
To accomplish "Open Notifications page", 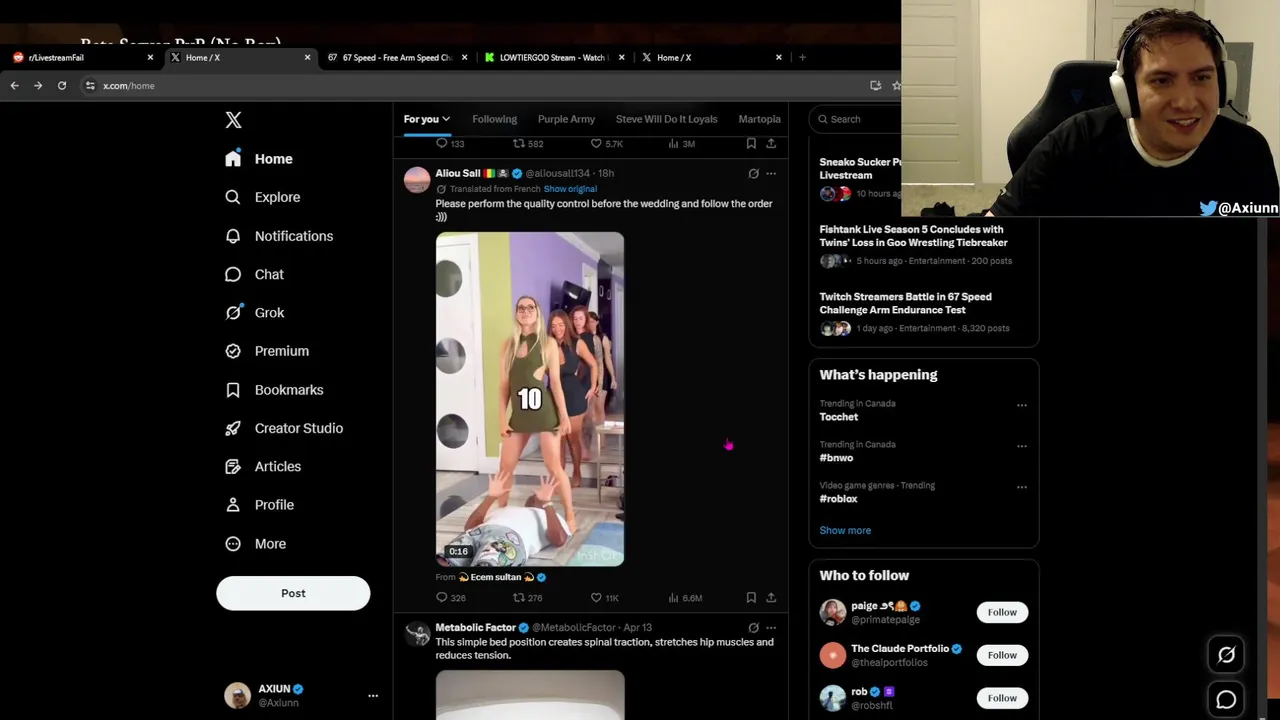I will coord(279,236).
